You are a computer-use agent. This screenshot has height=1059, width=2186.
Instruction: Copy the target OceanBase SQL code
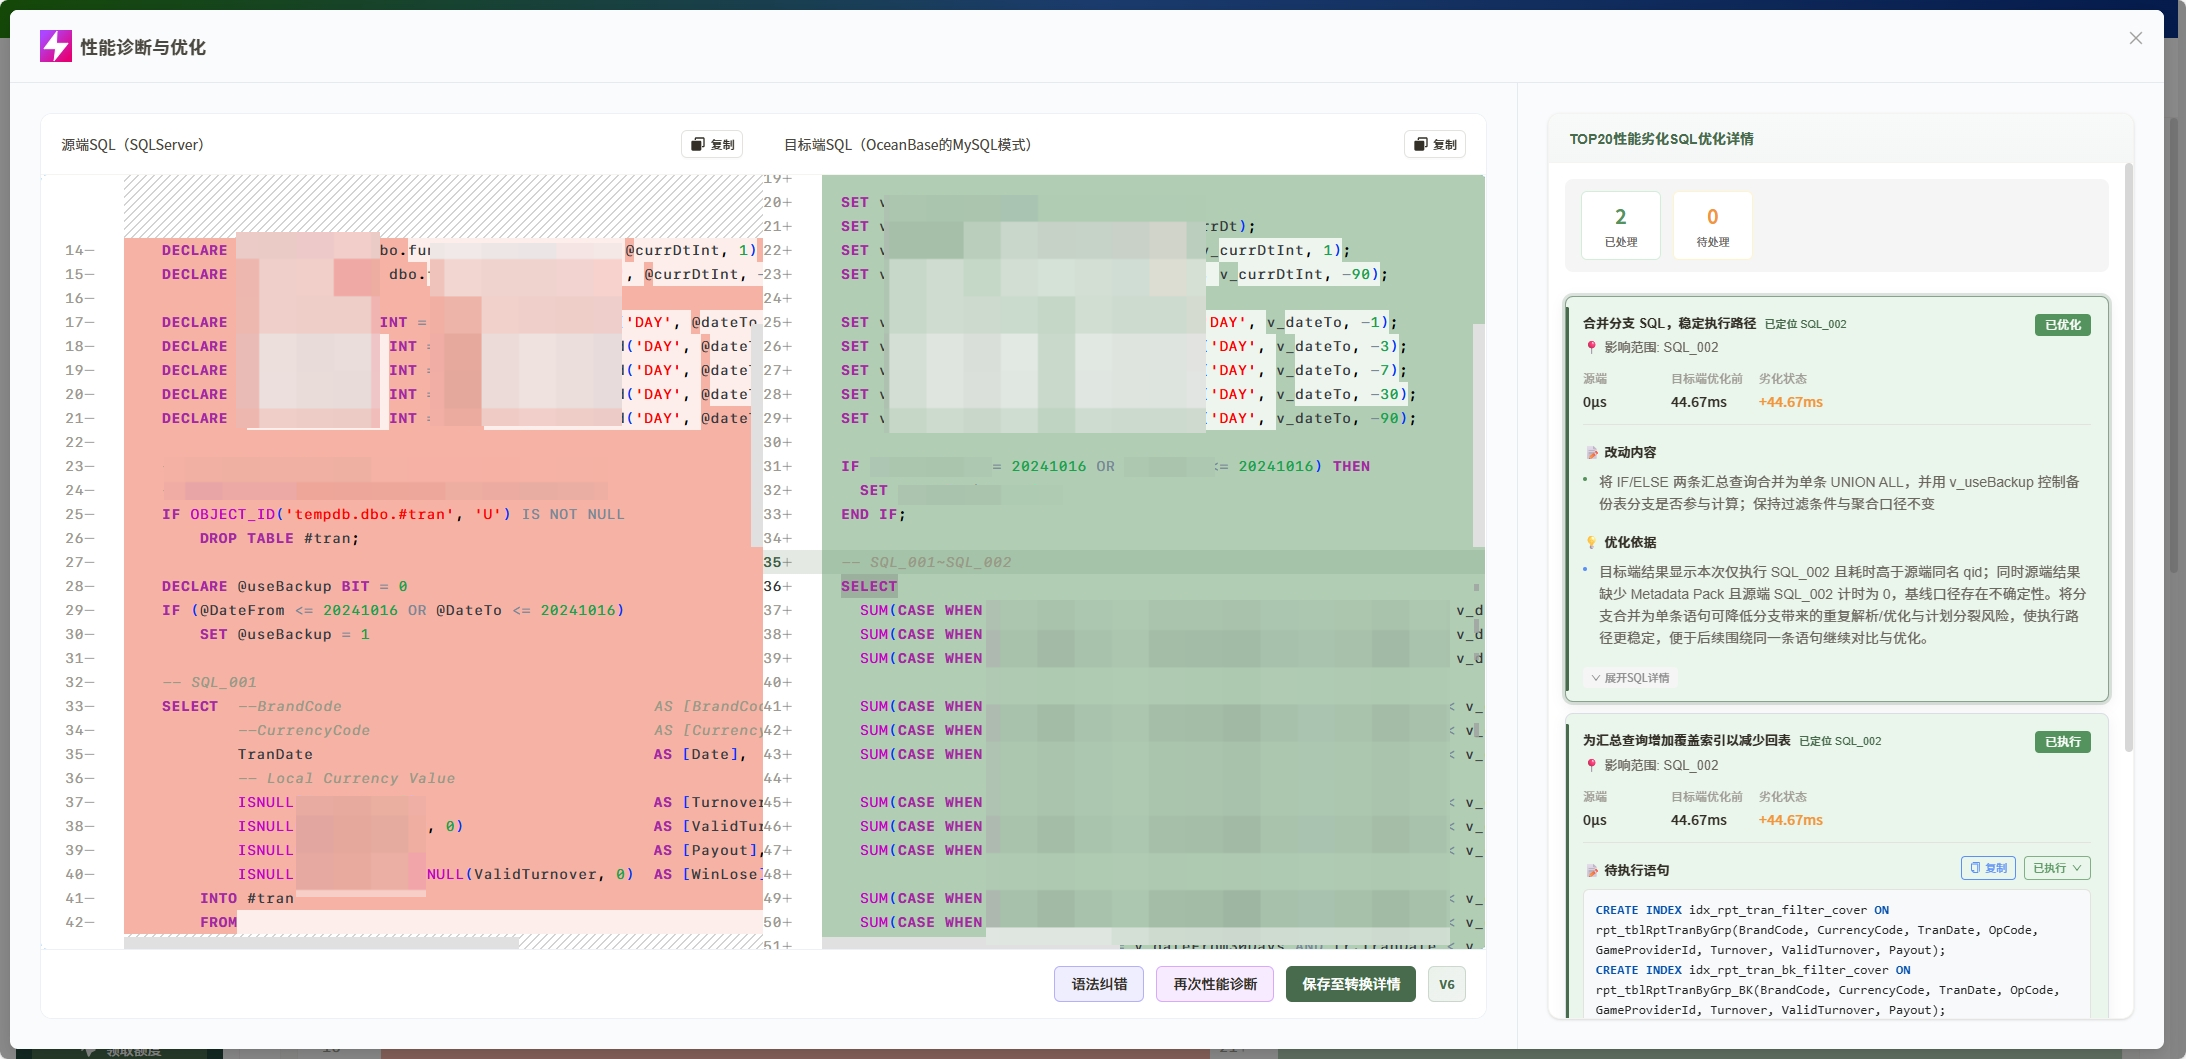tap(1435, 145)
